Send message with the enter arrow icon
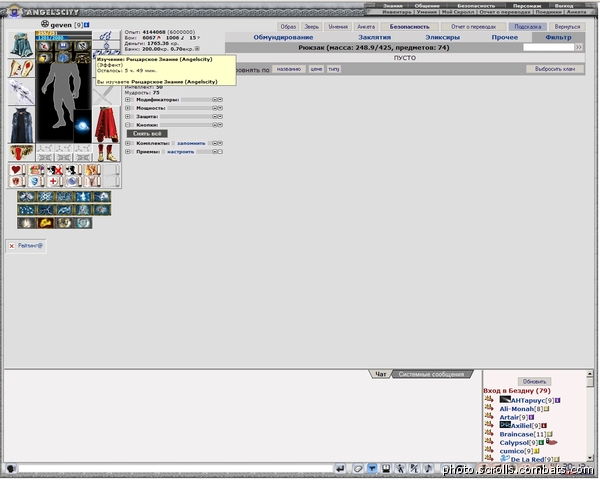Viewport: 600px width, 480px height. pos(340,469)
